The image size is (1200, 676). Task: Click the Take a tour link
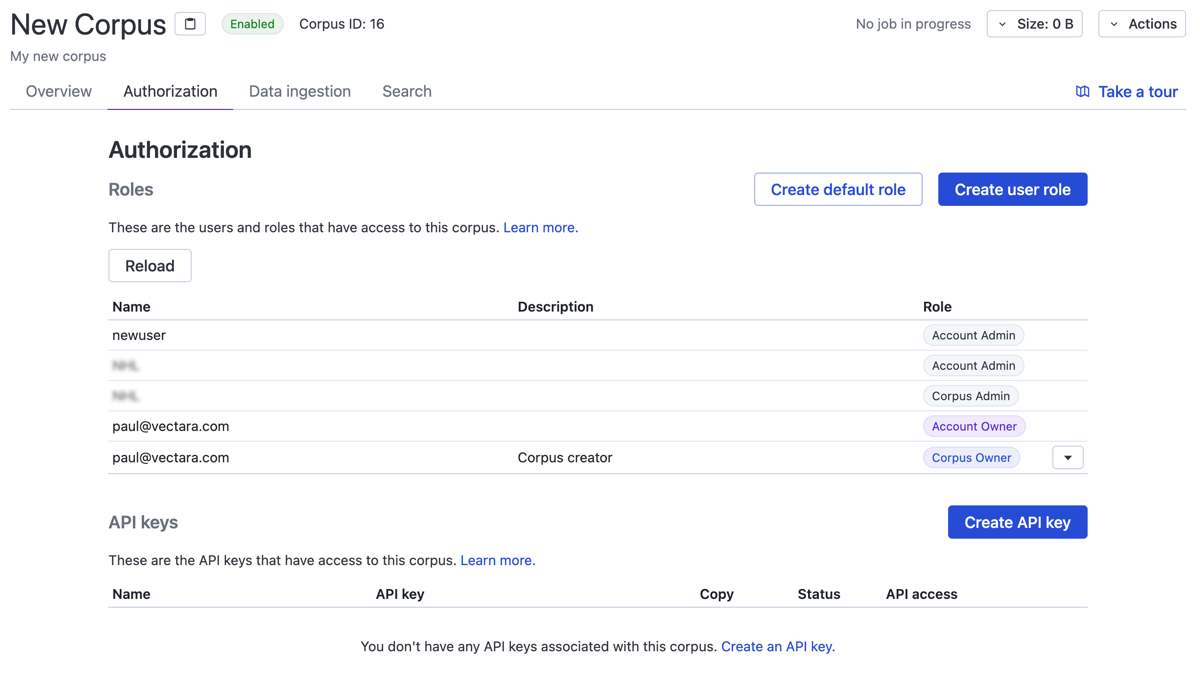1137,92
